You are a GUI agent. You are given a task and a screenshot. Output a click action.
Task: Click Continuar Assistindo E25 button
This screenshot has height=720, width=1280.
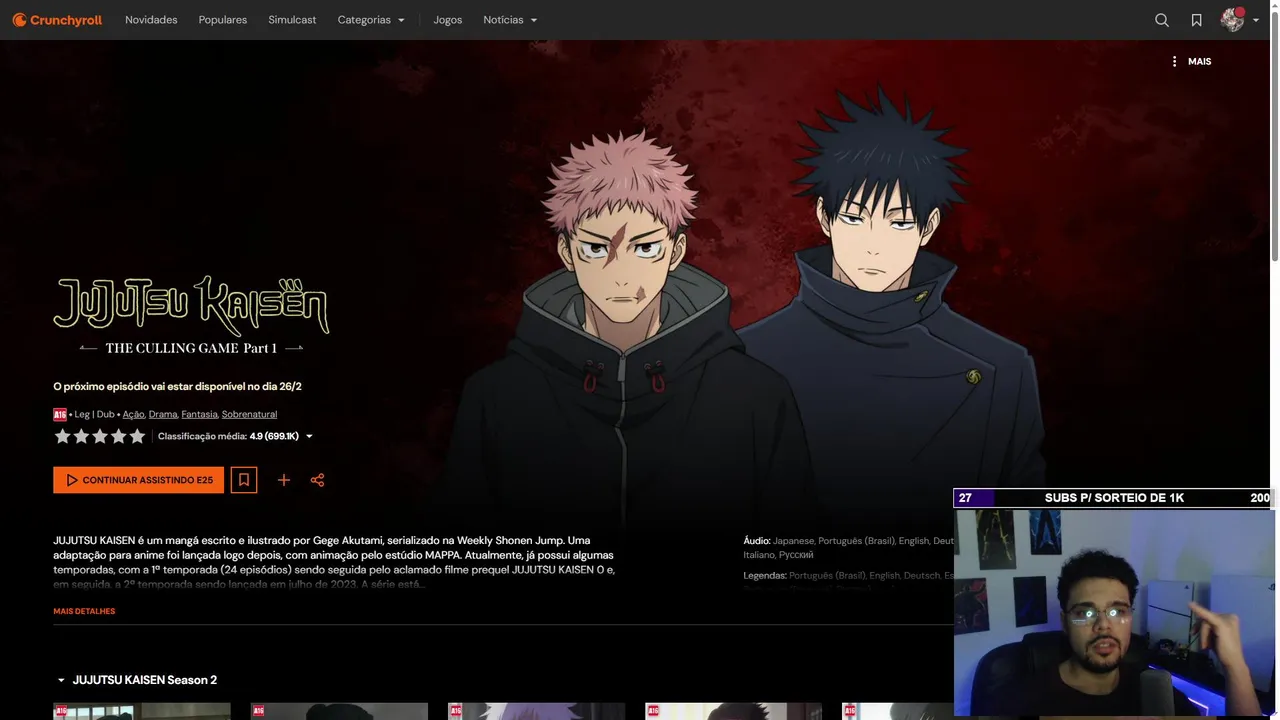(x=139, y=480)
